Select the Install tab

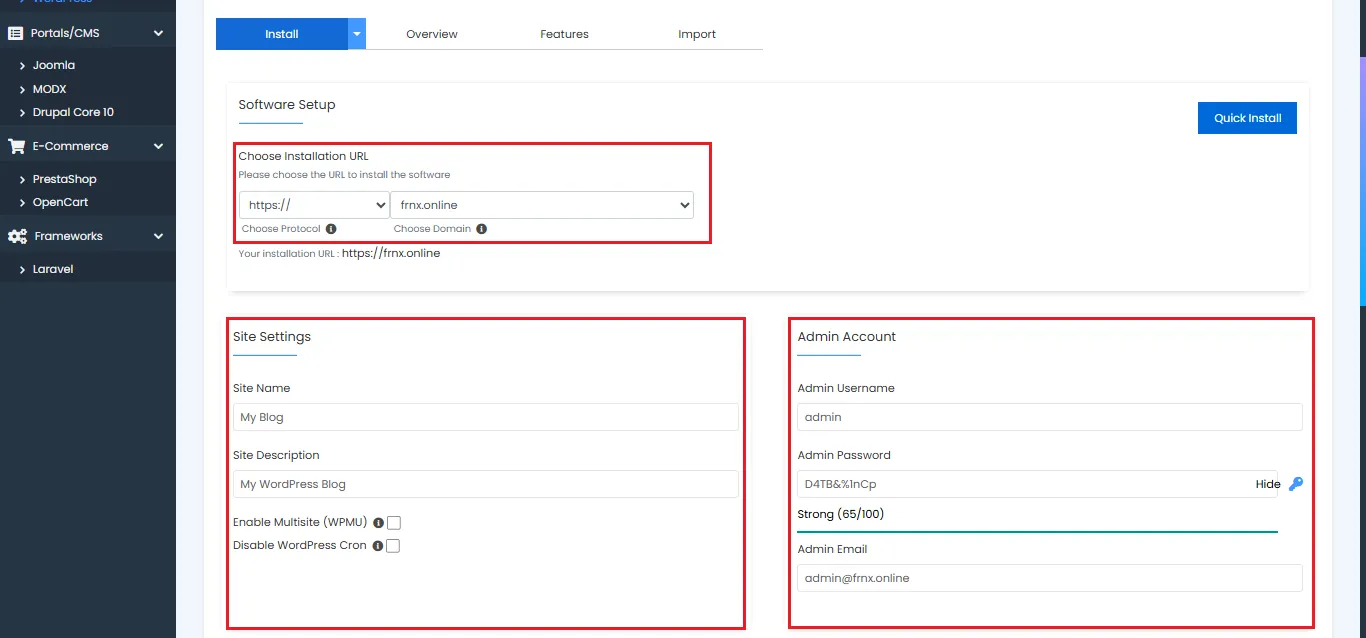coord(282,34)
